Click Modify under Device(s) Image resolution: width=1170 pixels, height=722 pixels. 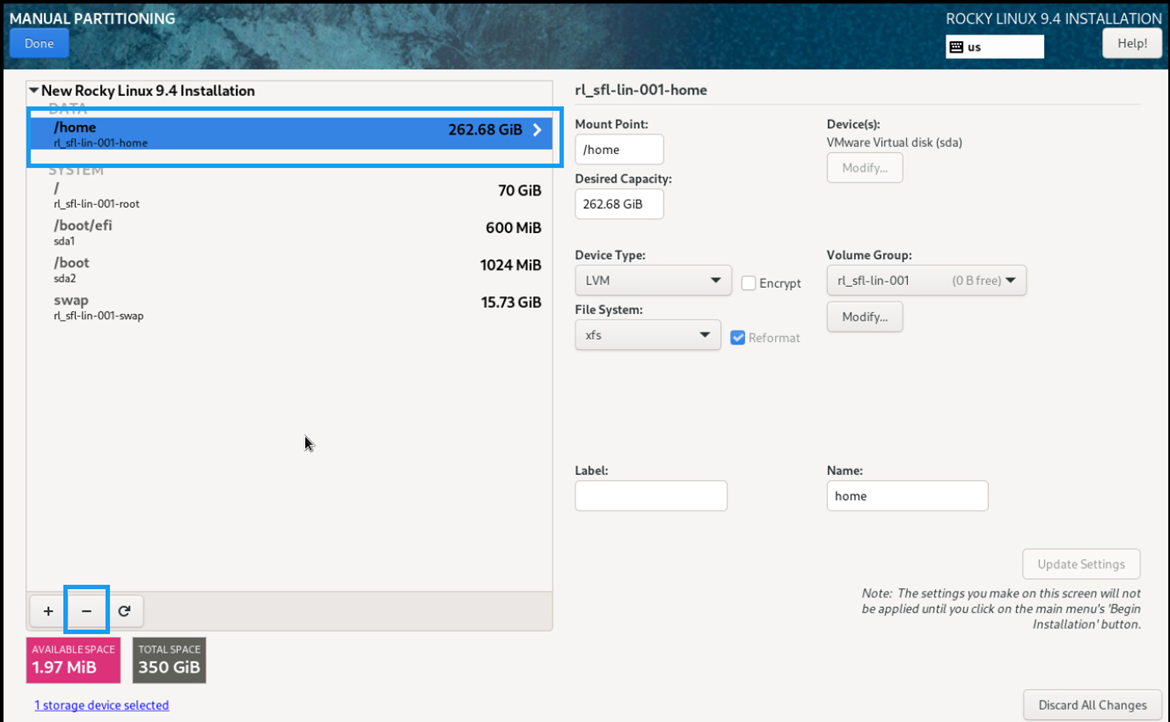(865, 168)
